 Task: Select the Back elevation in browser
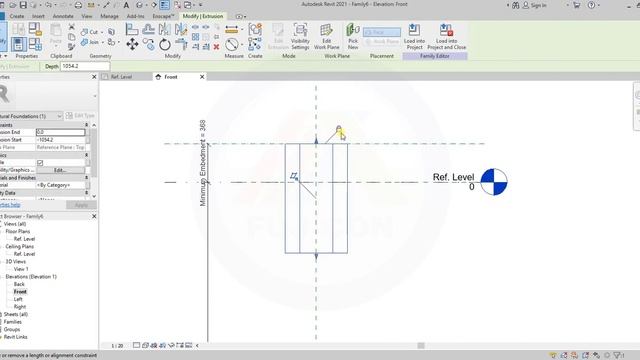click(19, 284)
